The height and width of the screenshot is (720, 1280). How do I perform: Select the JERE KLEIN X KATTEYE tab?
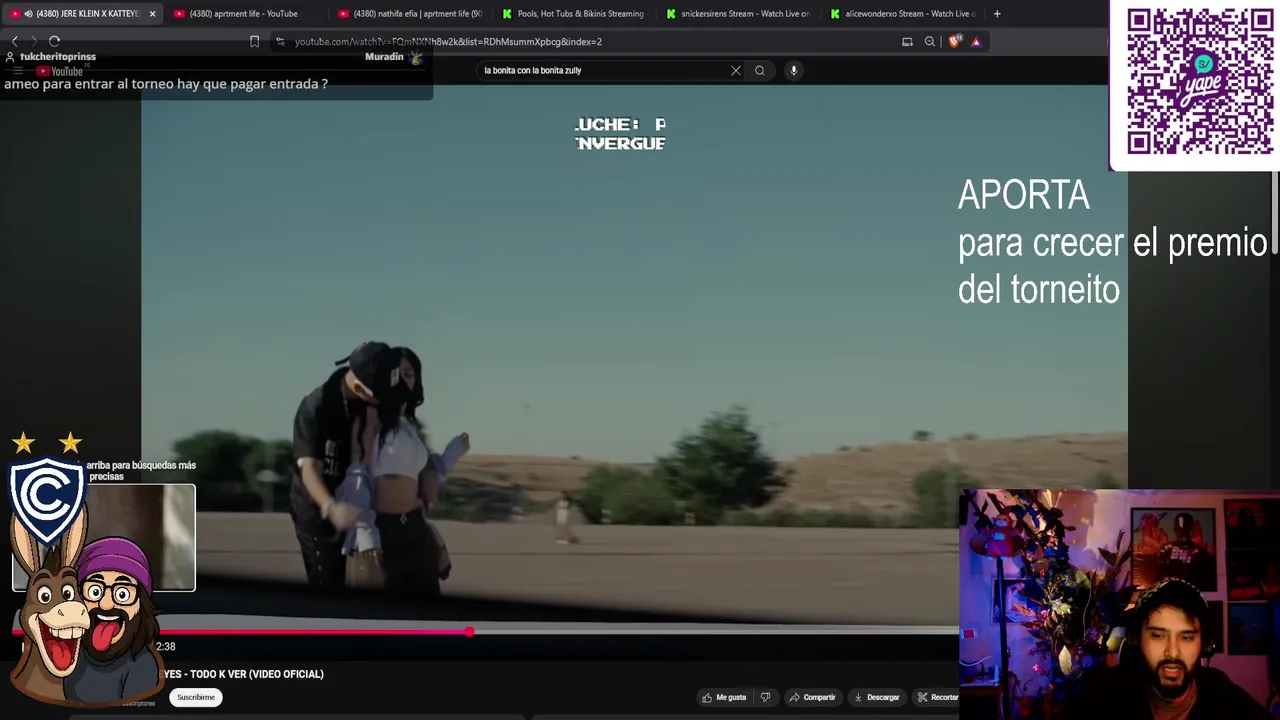coord(86,14)
